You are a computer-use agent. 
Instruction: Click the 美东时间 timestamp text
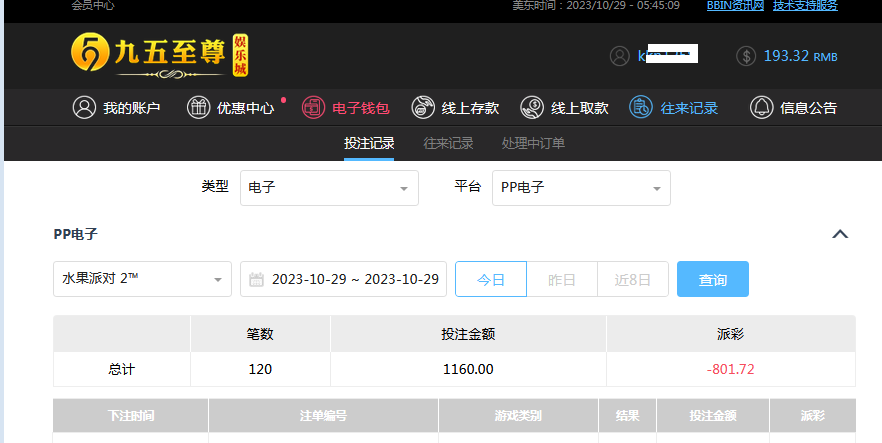pyautogui.click(x=596, y=6)
